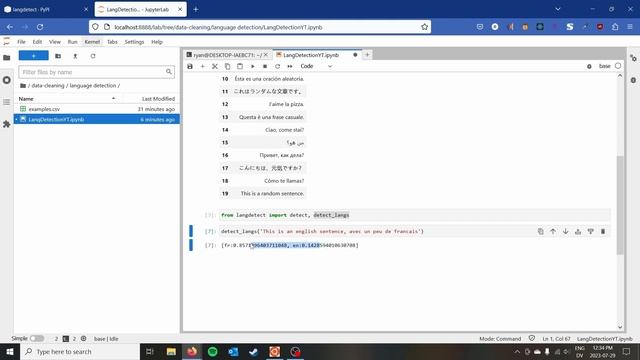
Task: Click the detect_langs code cell
Action: 415,231
